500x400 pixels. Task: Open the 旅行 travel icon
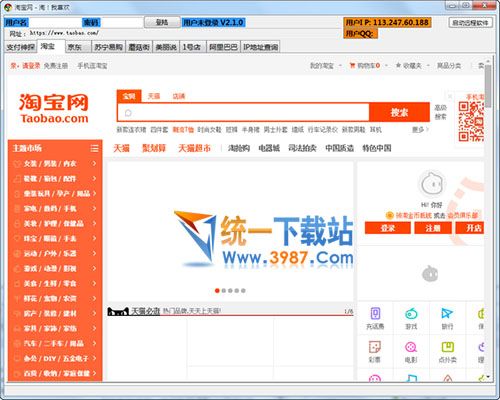(447, 314)
